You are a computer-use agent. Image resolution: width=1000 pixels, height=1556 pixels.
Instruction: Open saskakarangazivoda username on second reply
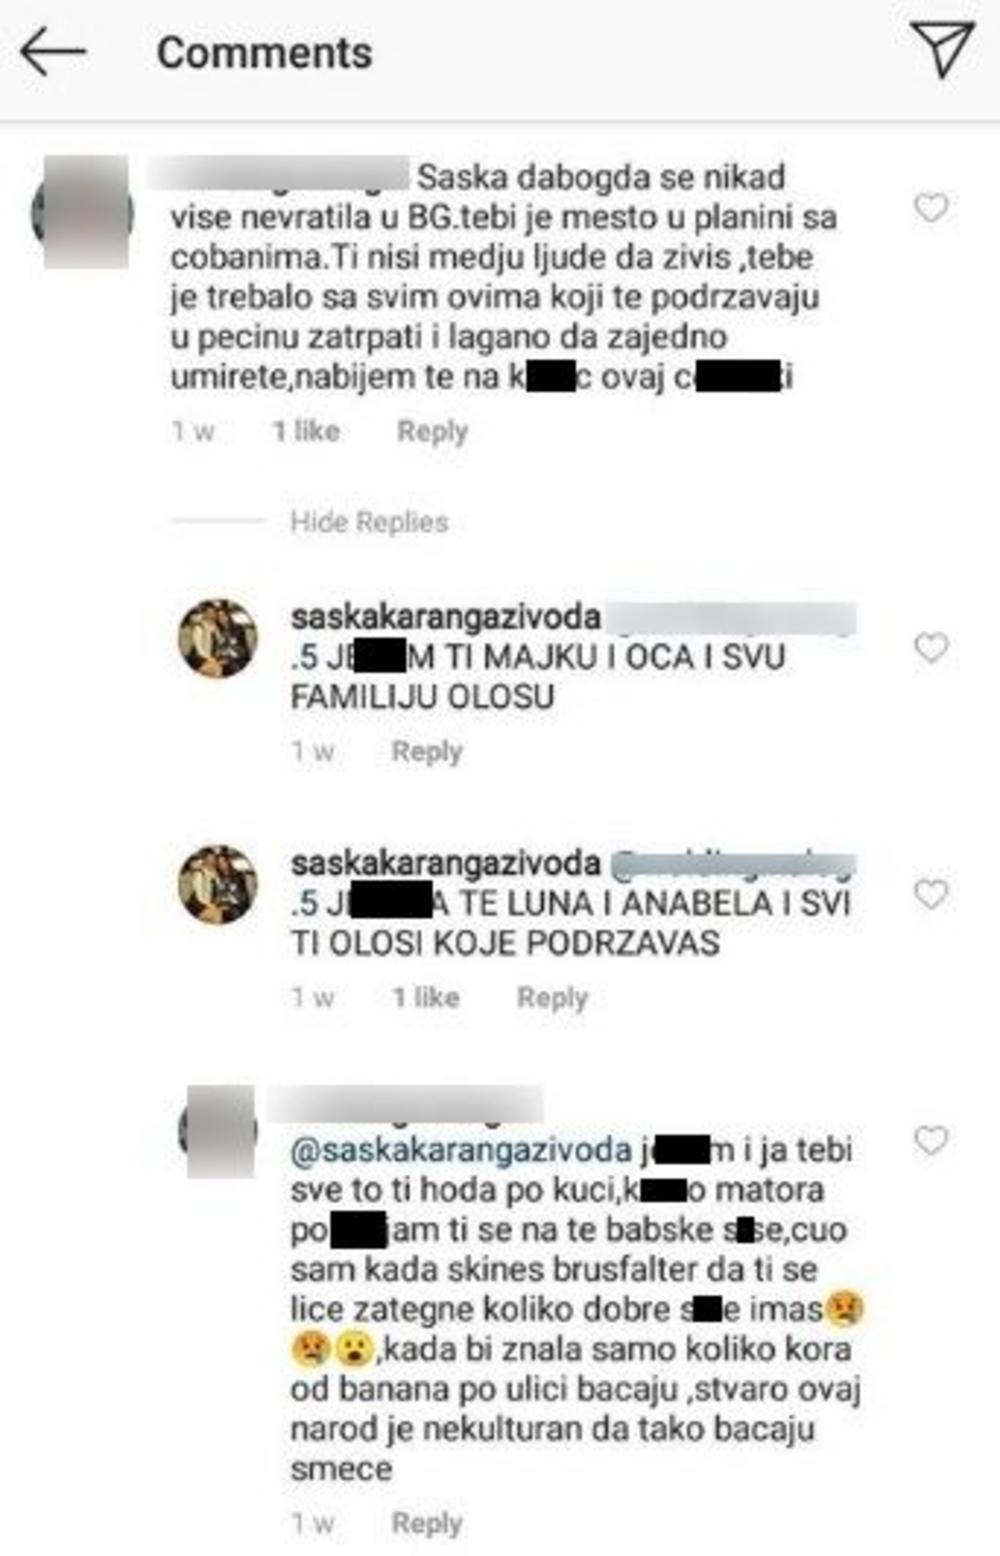[x=446, y=864]
